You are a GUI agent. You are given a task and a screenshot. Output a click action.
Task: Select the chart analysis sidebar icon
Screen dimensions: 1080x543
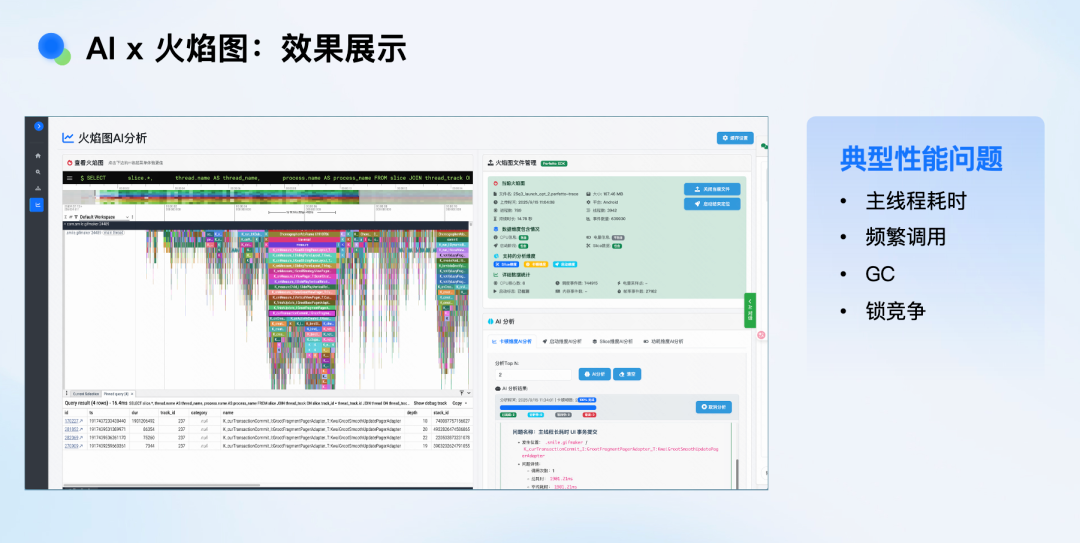38,204
